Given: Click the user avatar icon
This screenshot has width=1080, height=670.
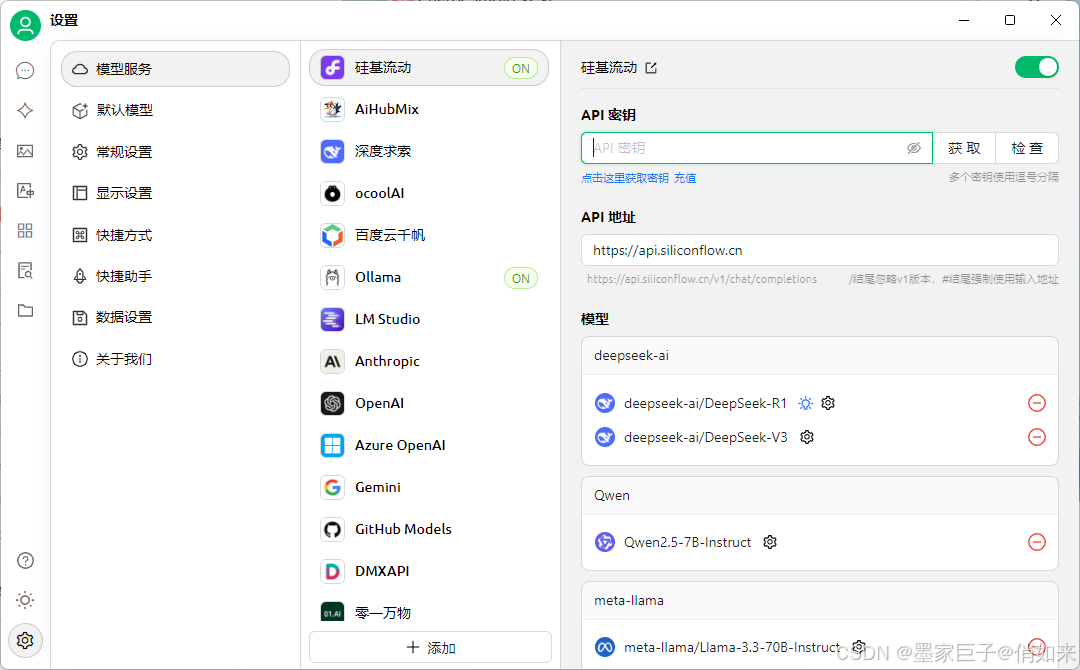Looking at the screenshot, I should (25, 25).
